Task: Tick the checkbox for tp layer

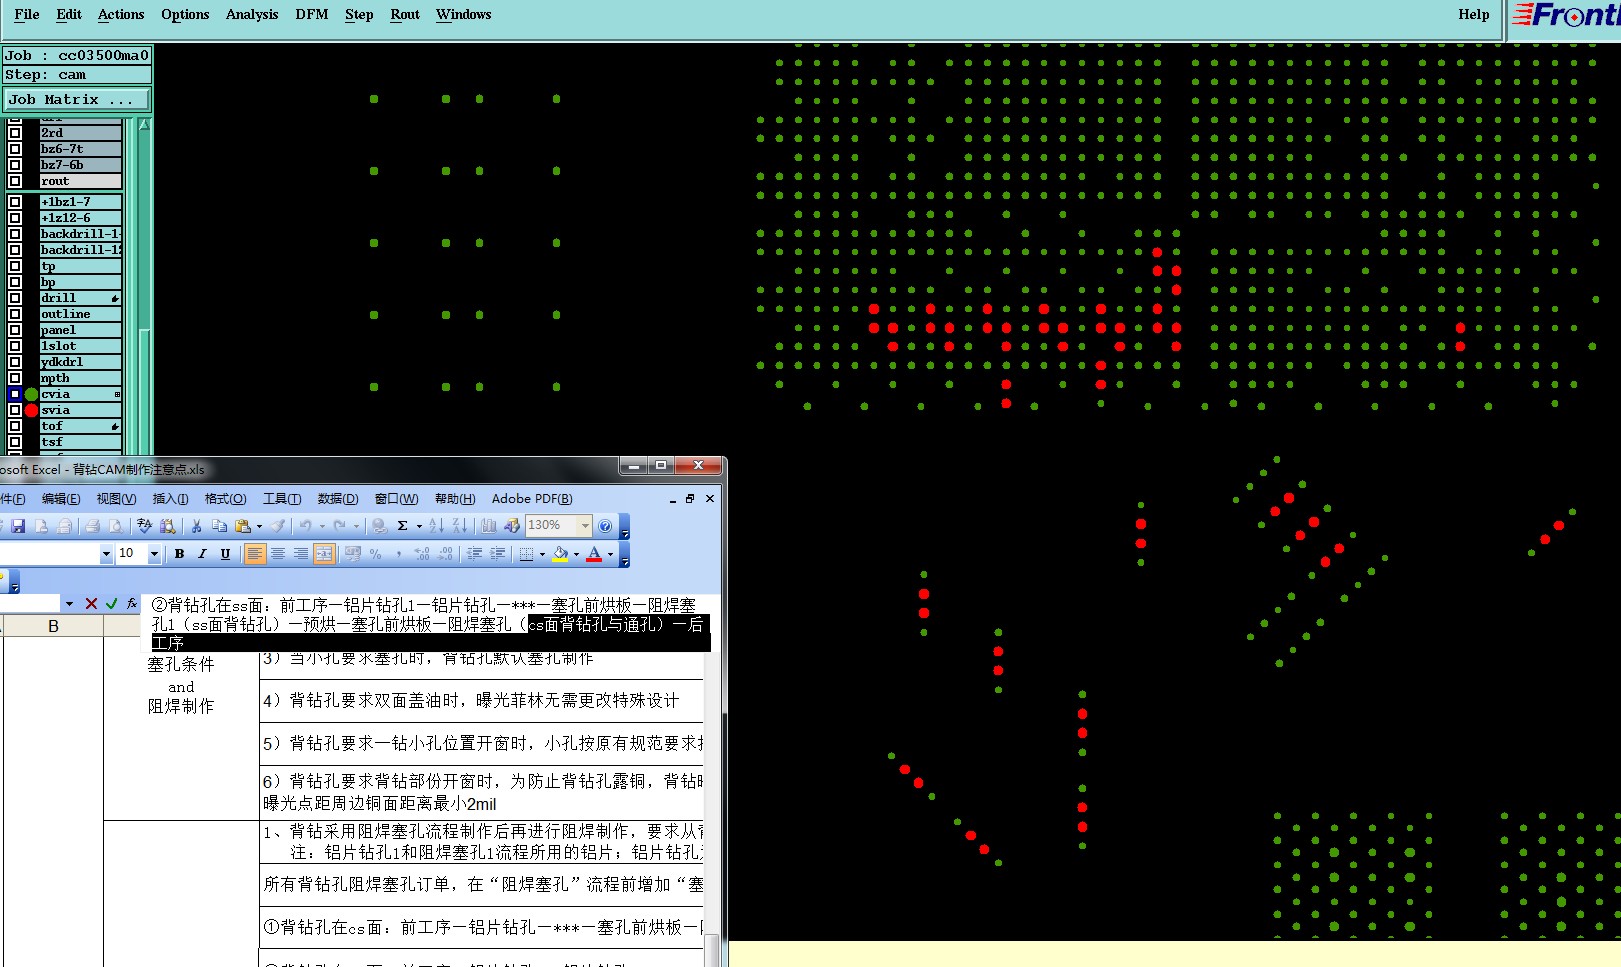Action: [15, 266]
